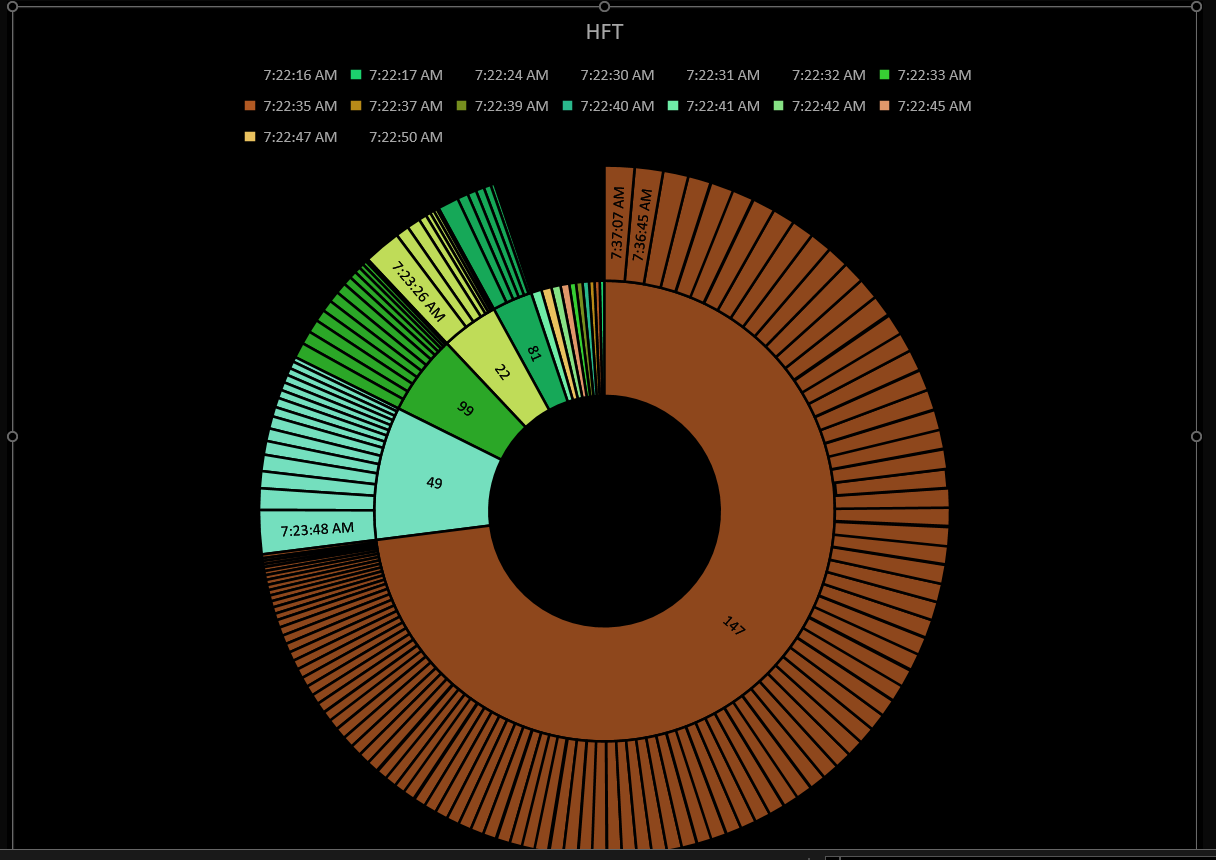Click the green swatch for 7:22:17 AM
1216x860 pixels.
point(356,75)
